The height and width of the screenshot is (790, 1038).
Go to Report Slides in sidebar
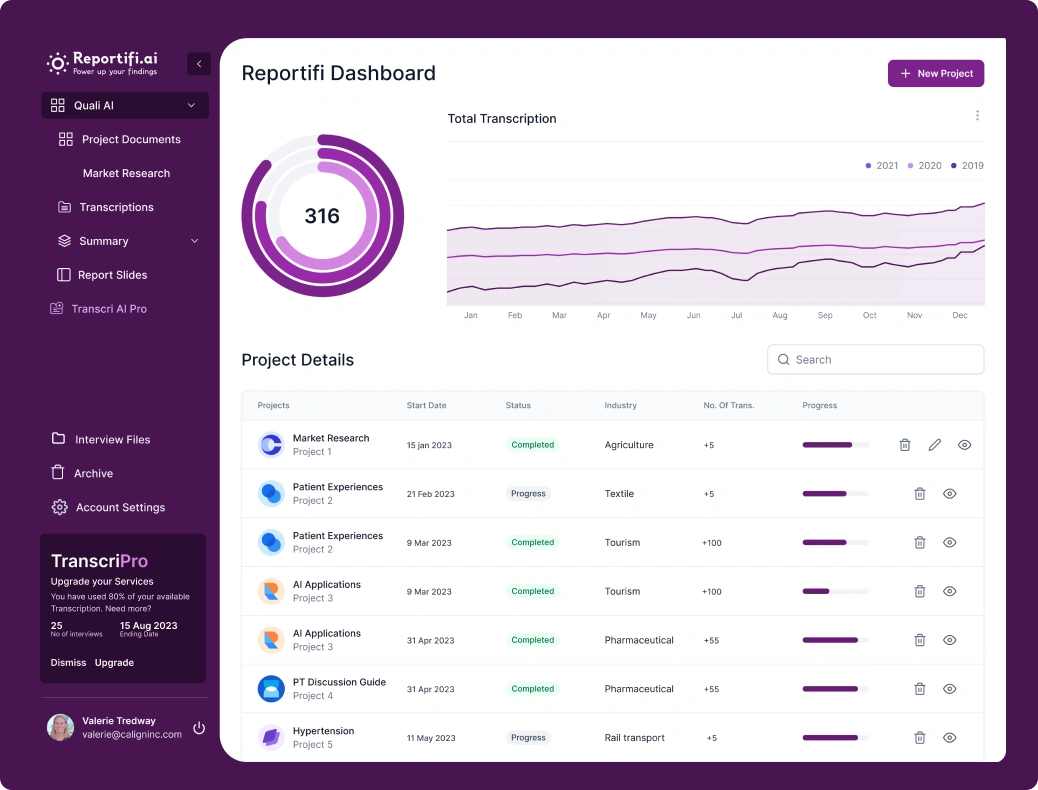coord(112,275)
